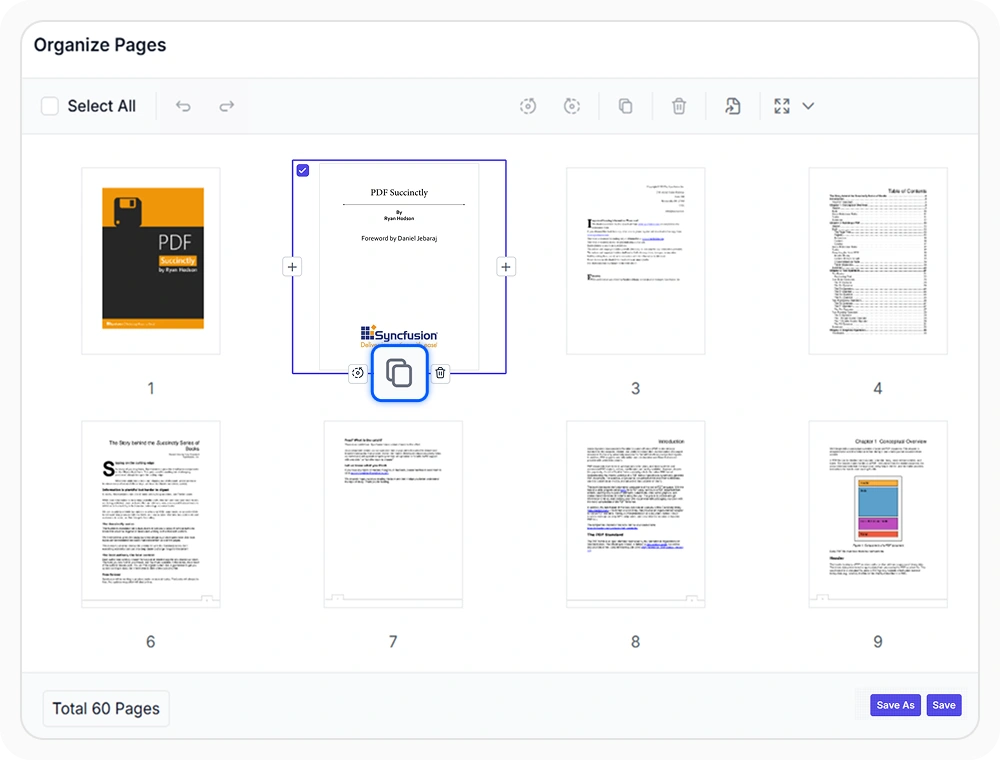Select the Chapter 1 page 9 thumbnail
This screenshot has width=1000, height=760.
(878, 514)
